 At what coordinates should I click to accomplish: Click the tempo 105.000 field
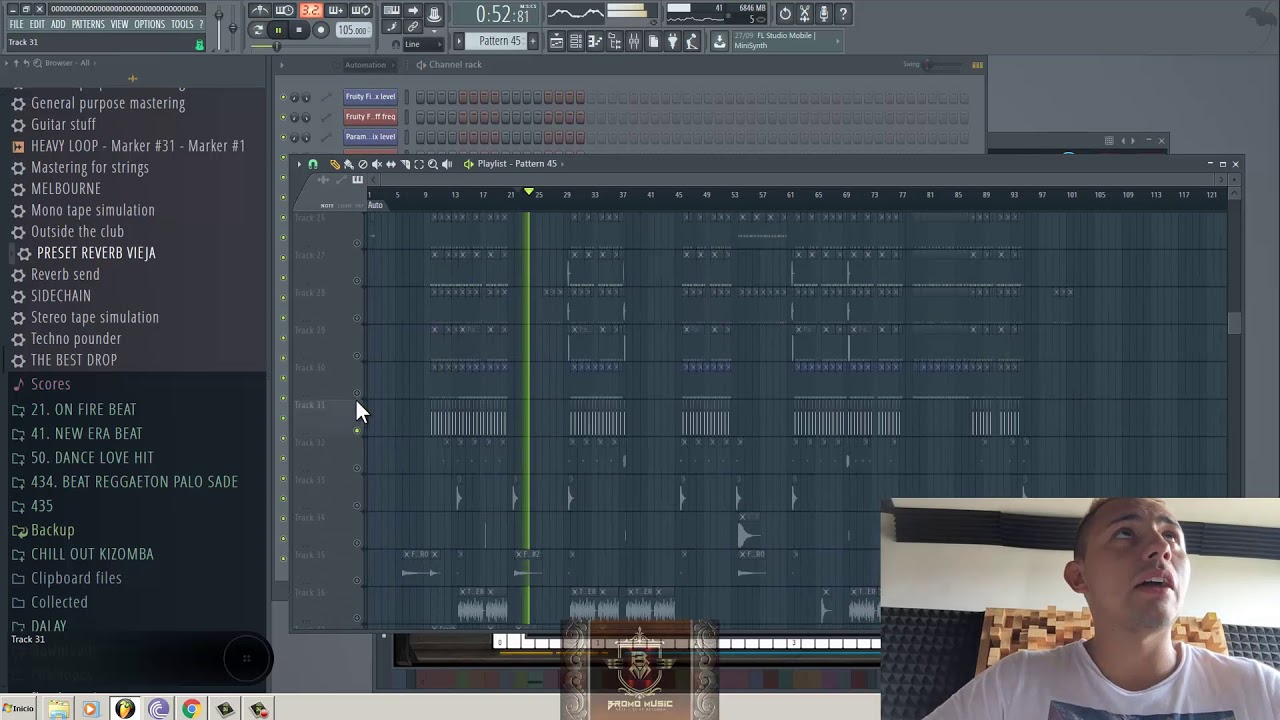pos(352,30)
